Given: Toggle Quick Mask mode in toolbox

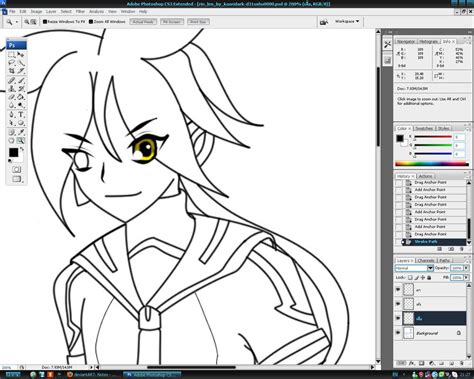Looking at the screenshot, I should (x=16, y=169).
